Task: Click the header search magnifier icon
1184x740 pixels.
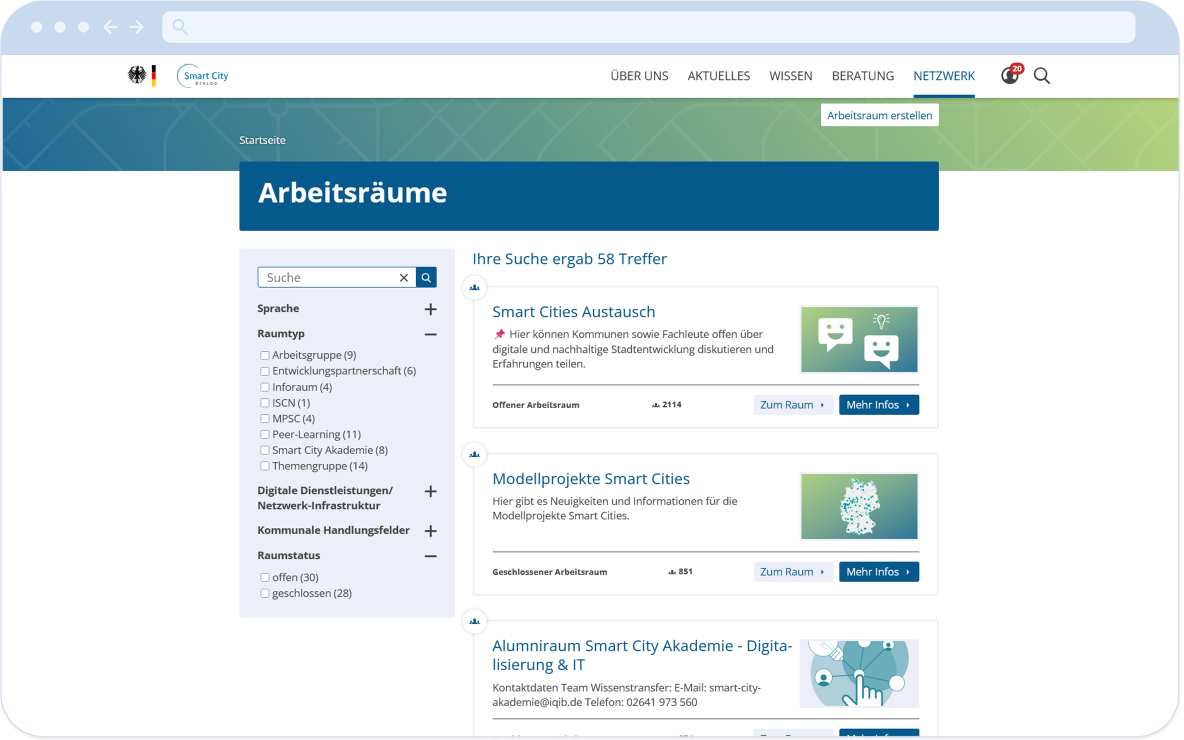Action: pyautogui.click(x=1042, y=76)
